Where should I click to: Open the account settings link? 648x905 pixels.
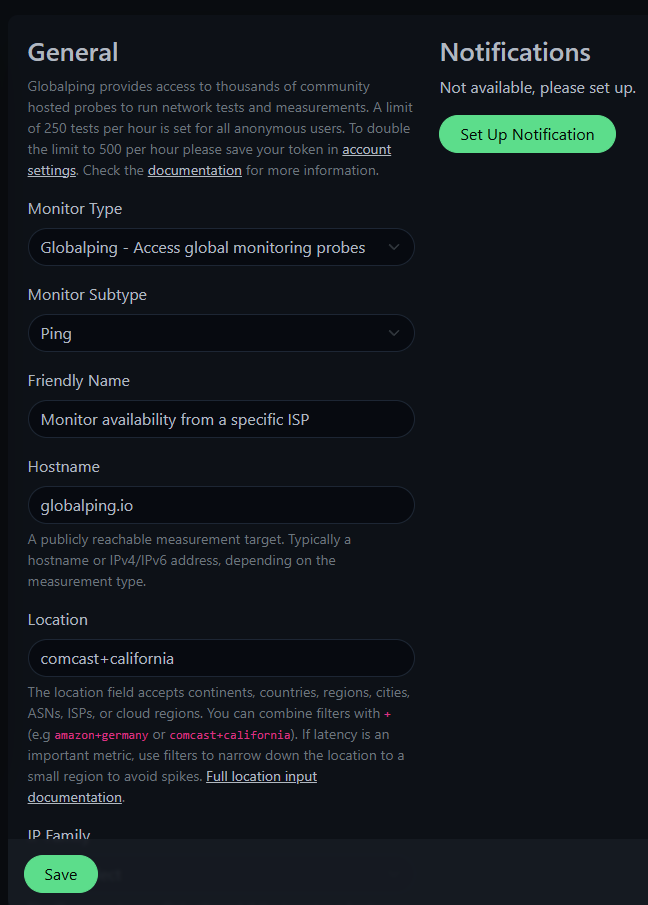pyautogui.click(x=366, y=150)
